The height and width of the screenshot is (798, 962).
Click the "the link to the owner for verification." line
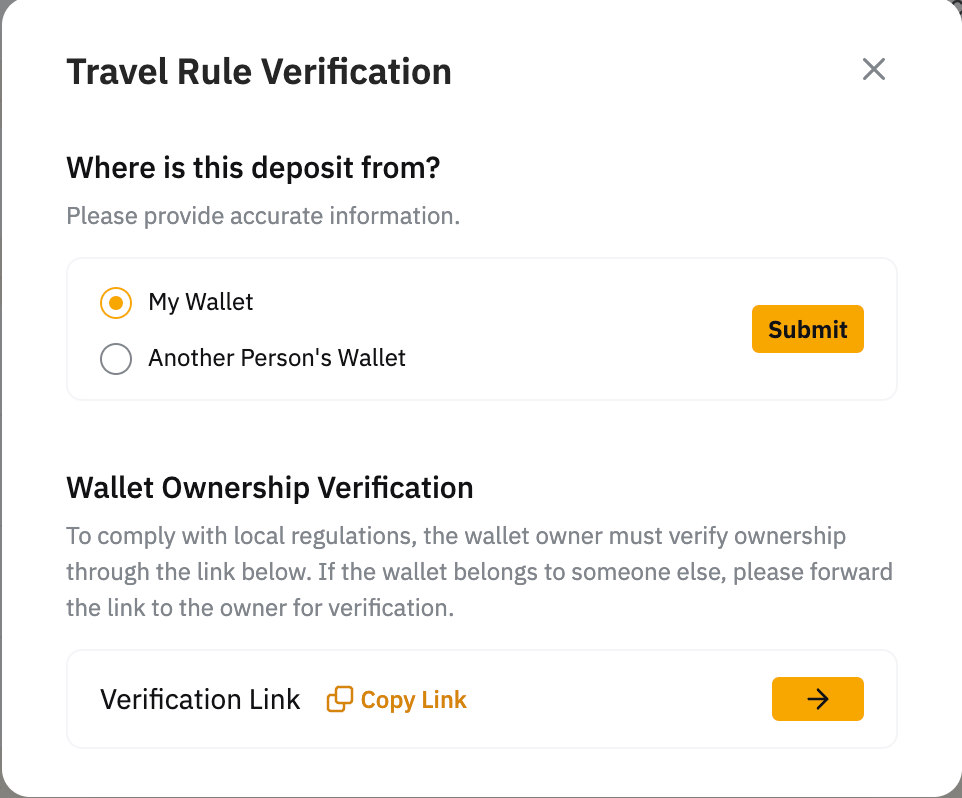coord(260,608)
